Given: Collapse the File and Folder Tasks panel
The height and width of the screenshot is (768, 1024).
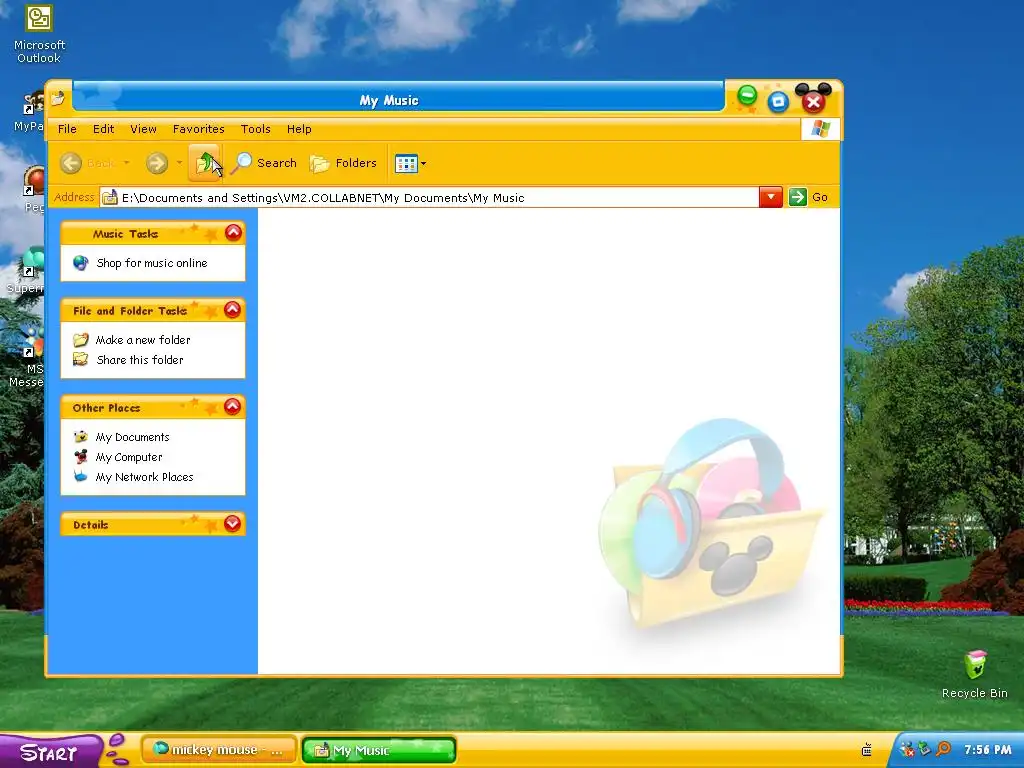Looking at the screenshot, I should point(232,310).
